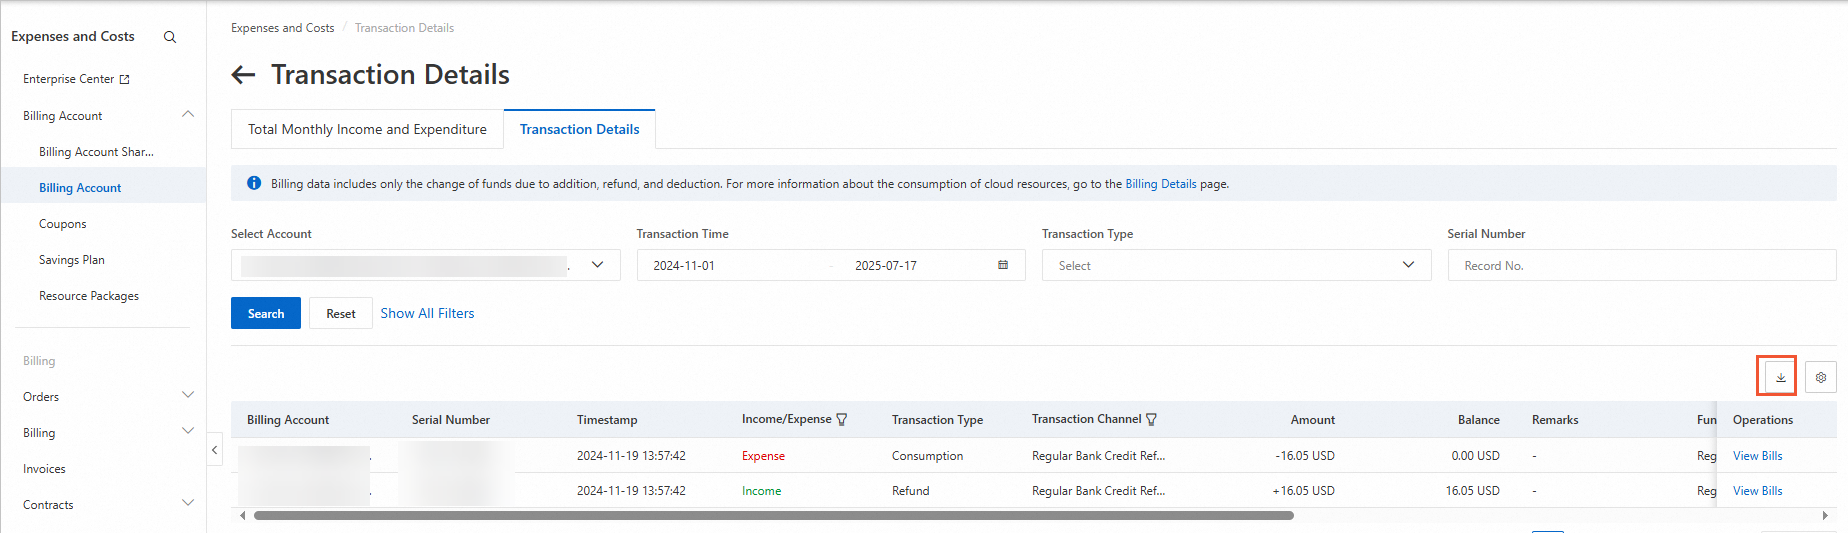Click the end date 2025-07-17 field

[886, 266]
